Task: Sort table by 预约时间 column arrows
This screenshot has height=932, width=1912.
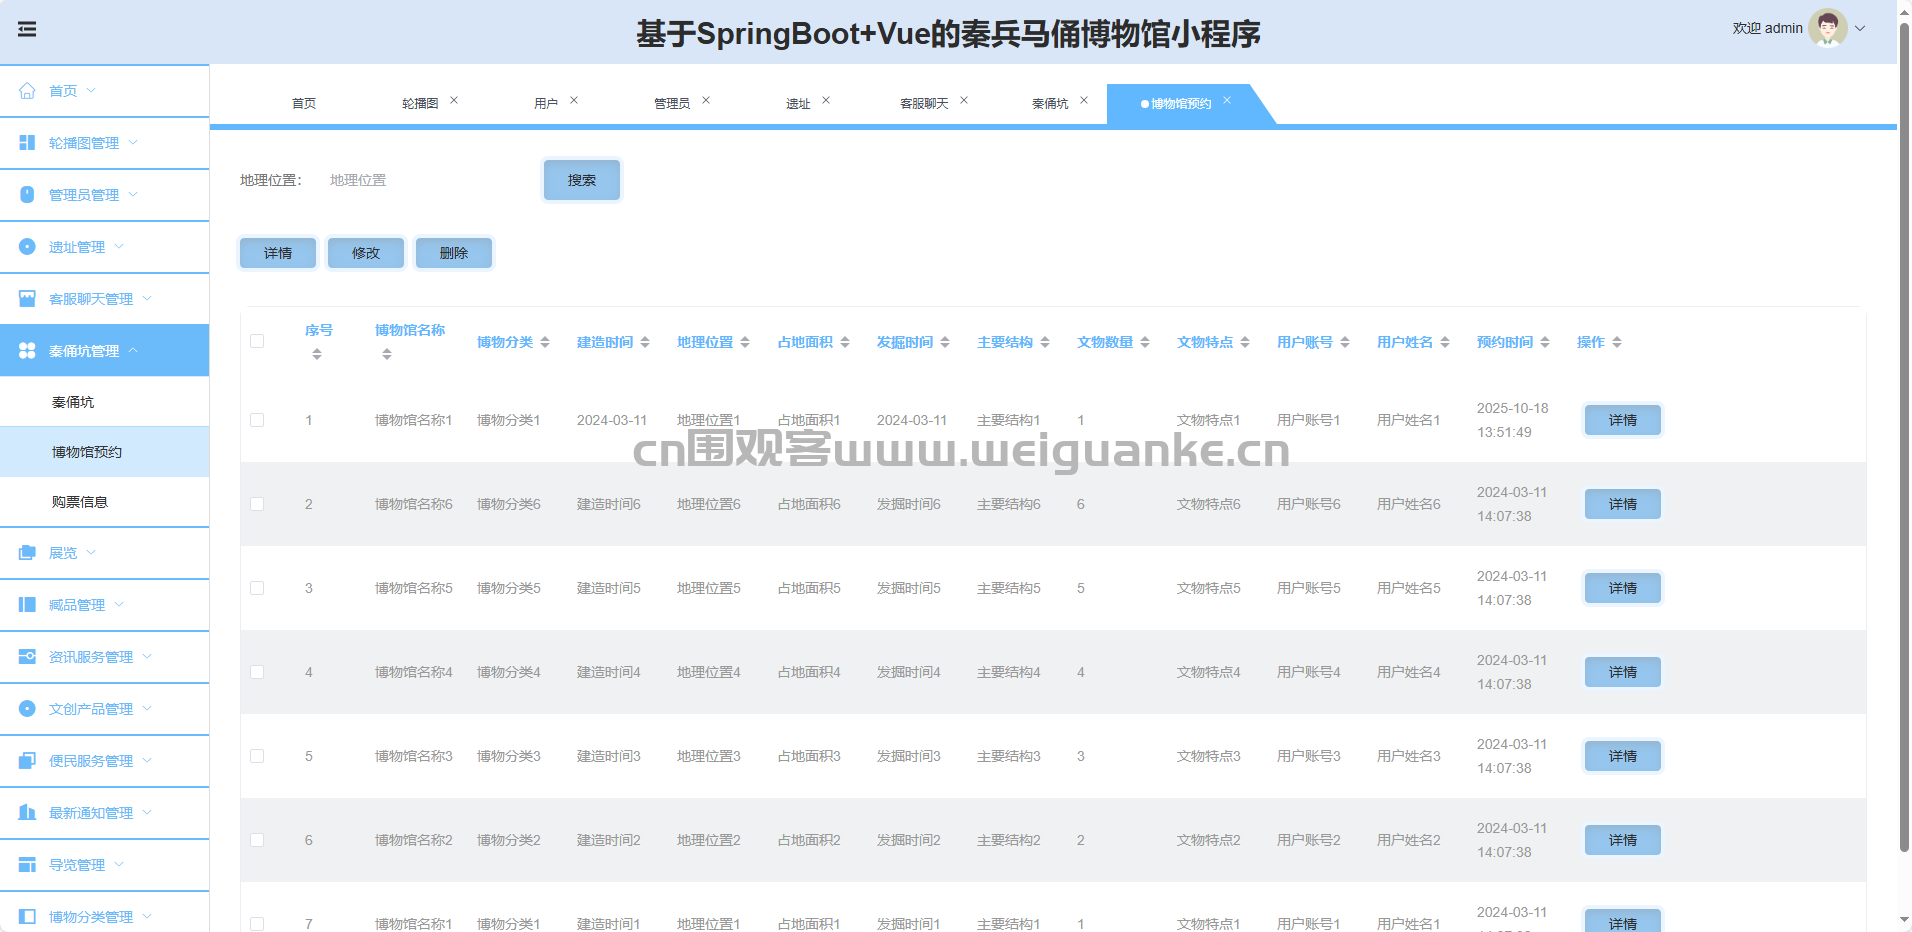Action: [1545, 342]
